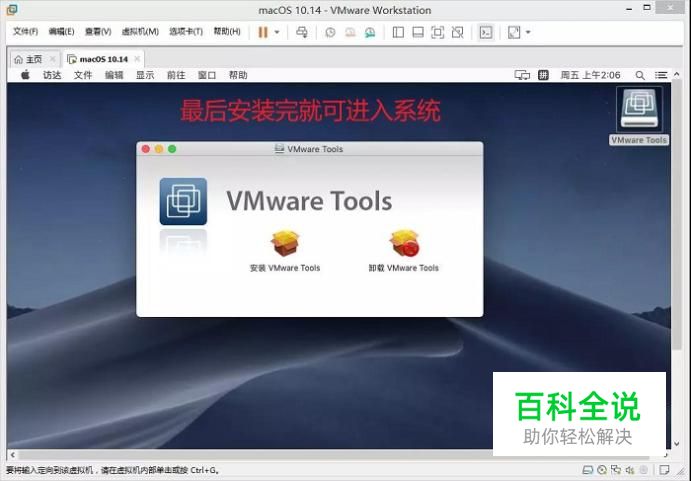Close the macOS 10.14 tab

137,59
